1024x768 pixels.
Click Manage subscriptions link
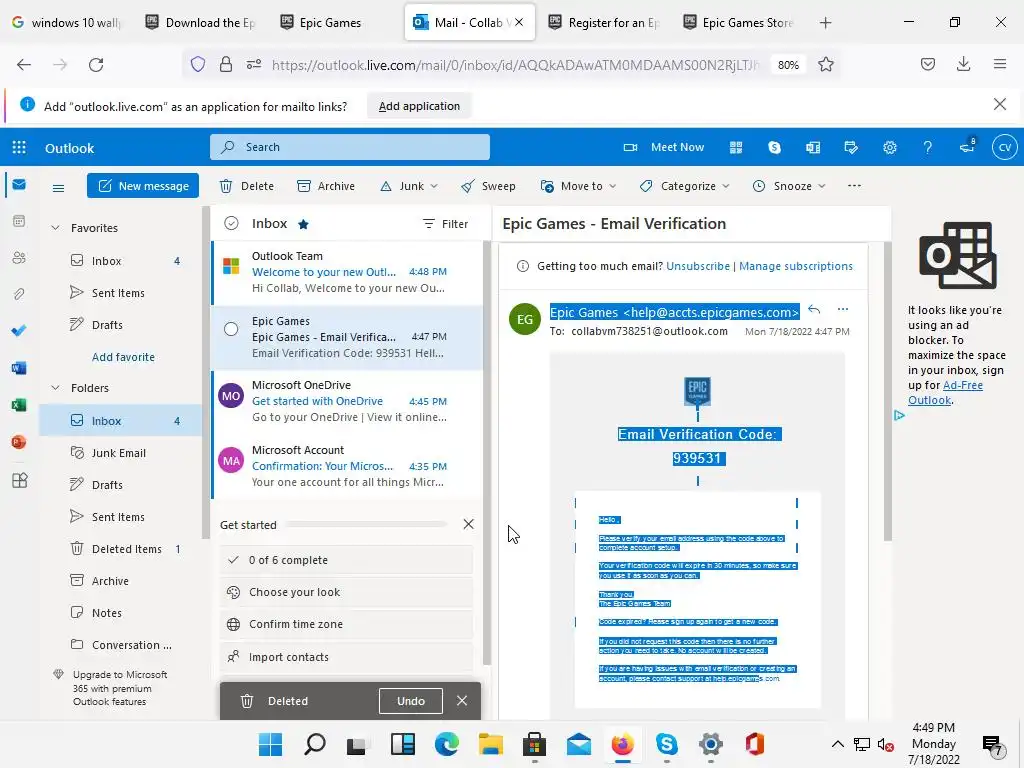point(795,266)
